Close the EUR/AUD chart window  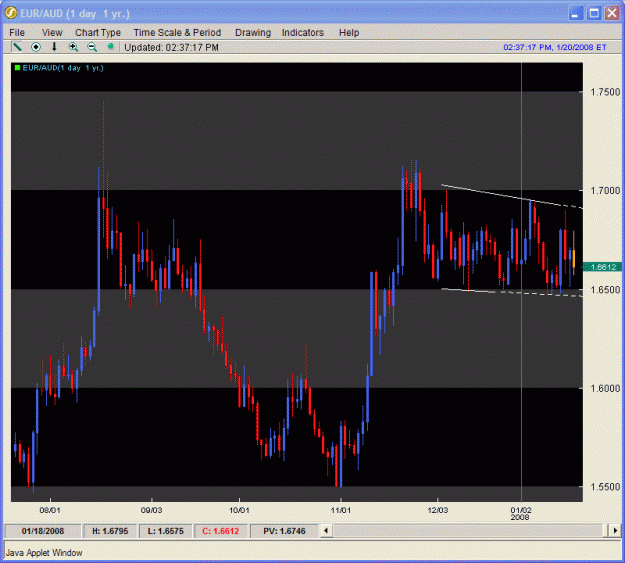click(x=612, y=13)
